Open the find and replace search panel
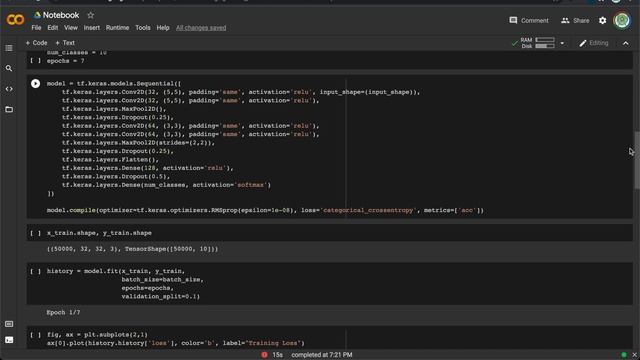This screenshot has width=640, height=360. [9, 68]
